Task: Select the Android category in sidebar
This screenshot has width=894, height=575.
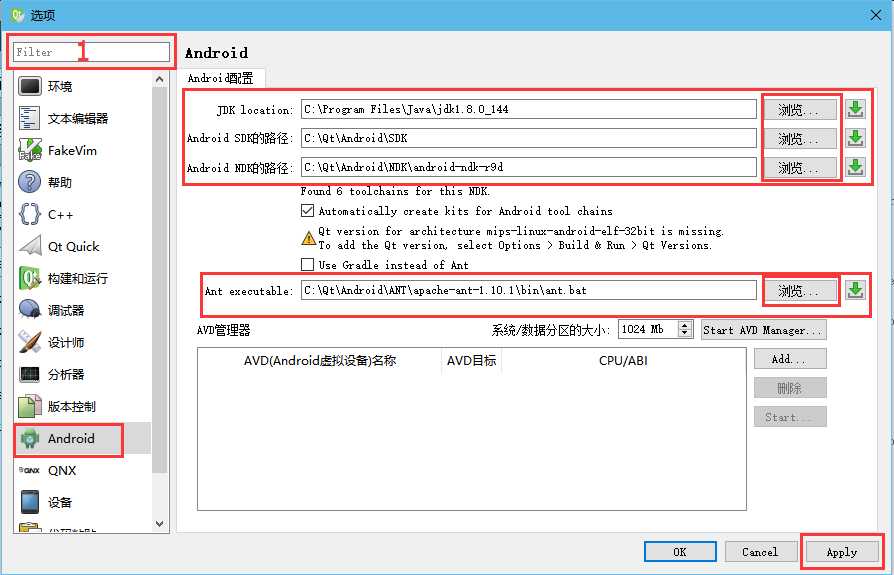Action: (x=83, y=438)
